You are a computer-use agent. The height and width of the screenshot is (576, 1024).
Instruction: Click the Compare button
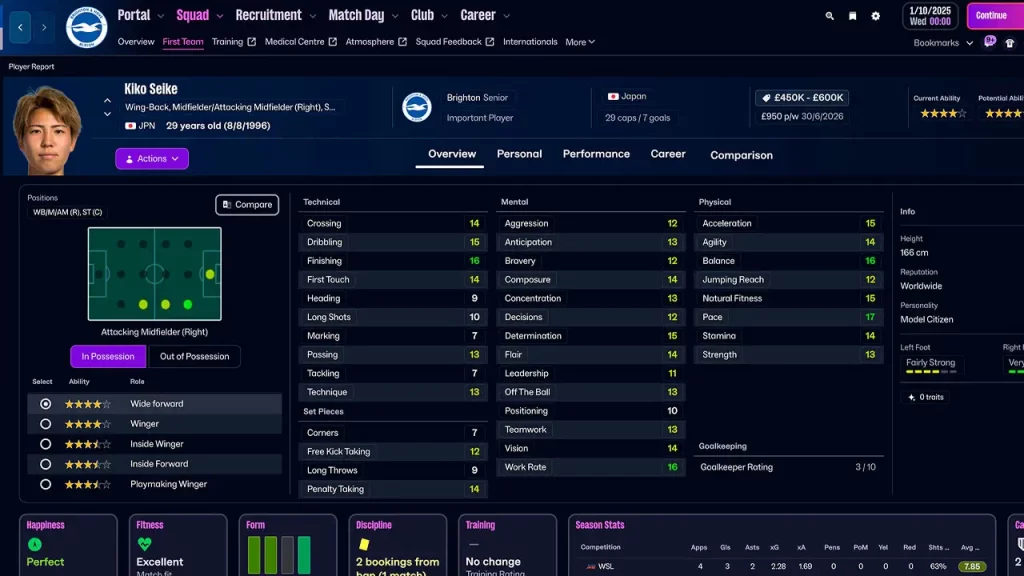click(x=247, y=204)
